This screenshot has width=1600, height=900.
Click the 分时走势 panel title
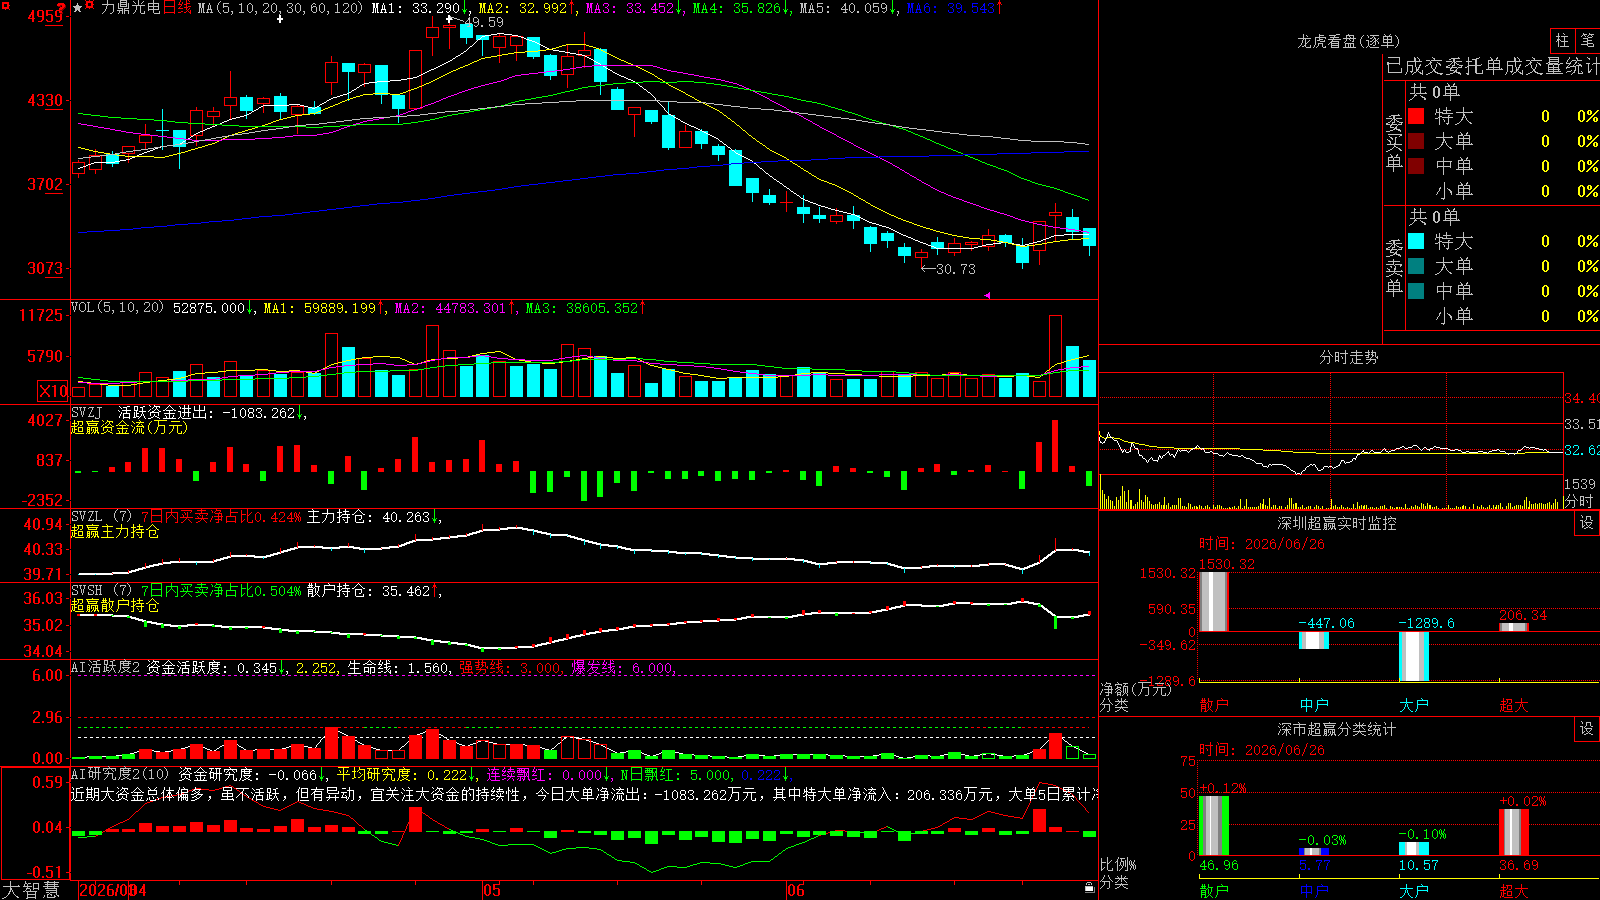coord(1348,357)
